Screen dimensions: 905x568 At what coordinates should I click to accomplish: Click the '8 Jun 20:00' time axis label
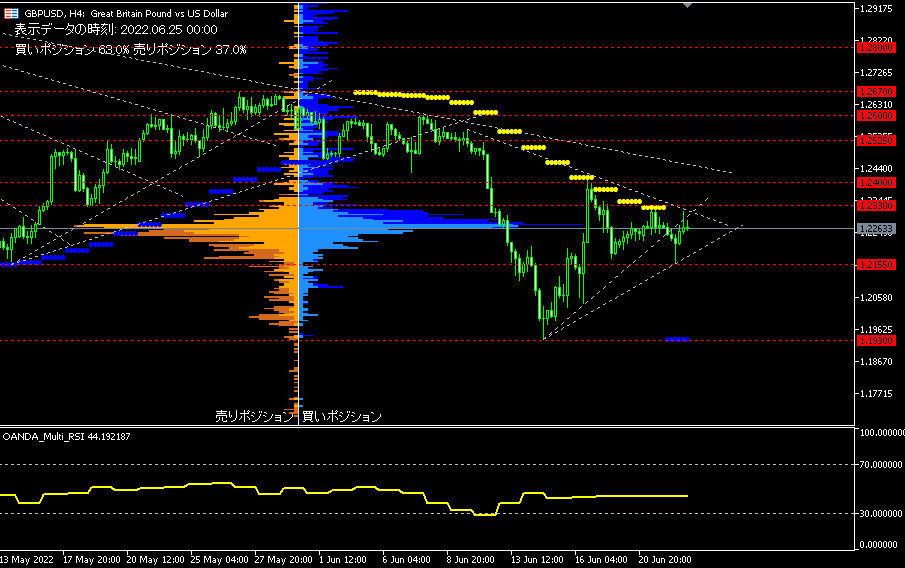coord(470,559)
